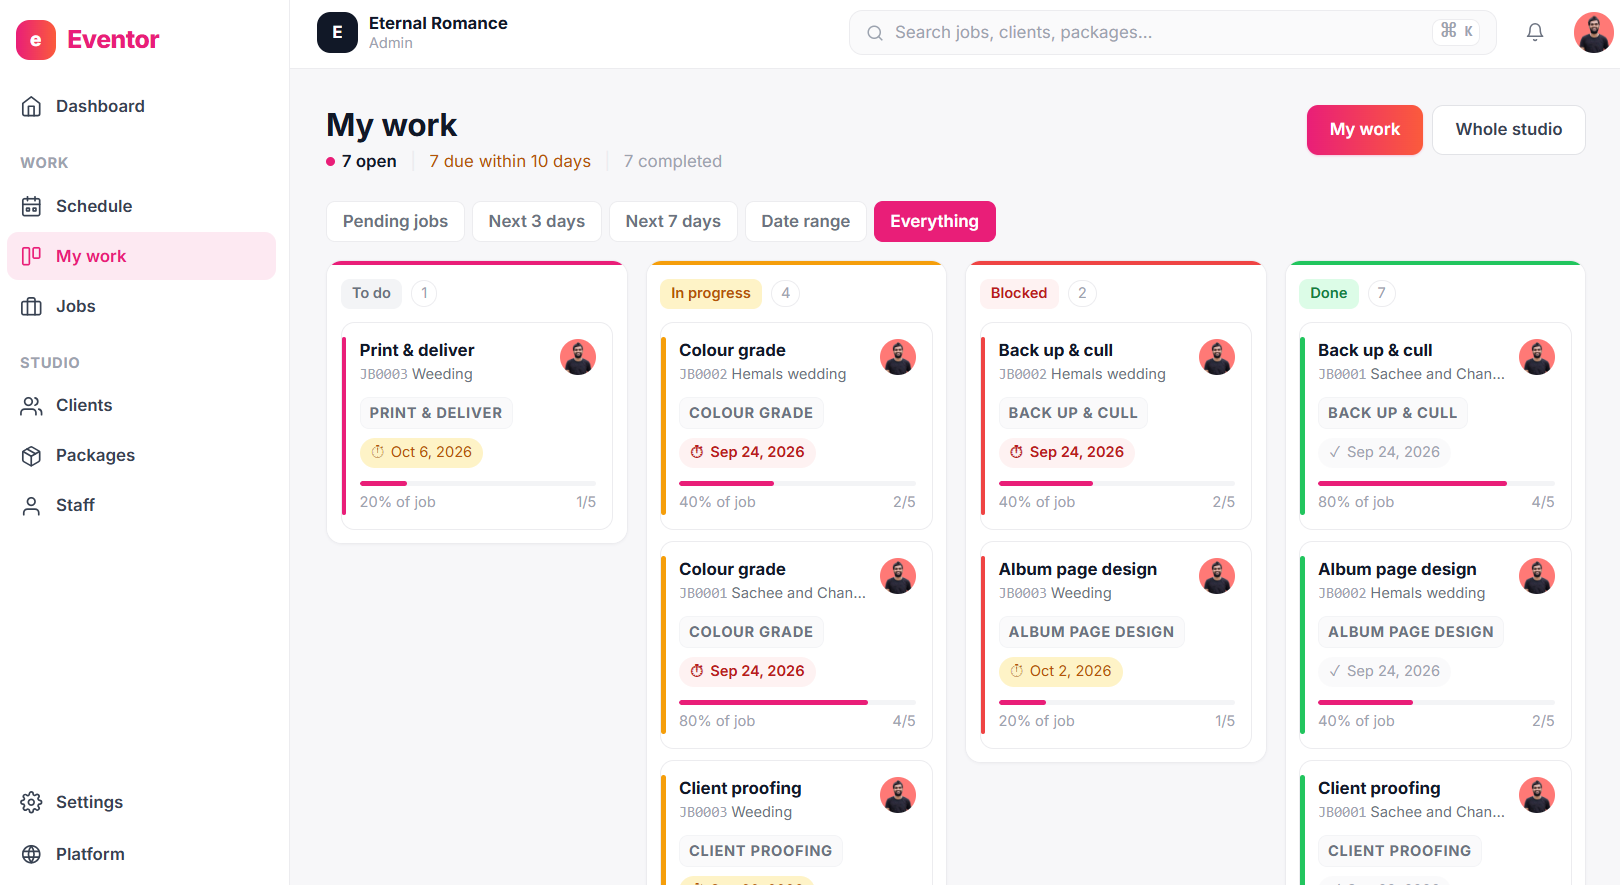Screen dimensions: 1620x885
Task: Open Clients people icon
Action: pyautogui.click(x=32, y=405)
